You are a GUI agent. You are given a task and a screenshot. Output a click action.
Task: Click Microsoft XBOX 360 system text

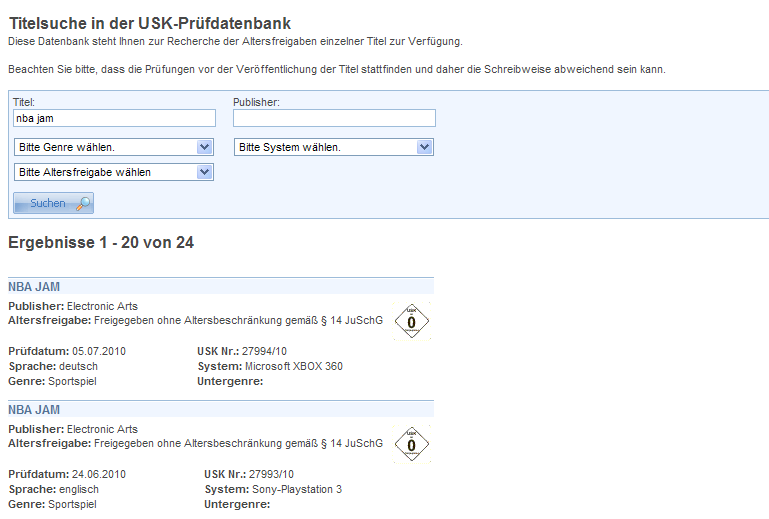293,367
